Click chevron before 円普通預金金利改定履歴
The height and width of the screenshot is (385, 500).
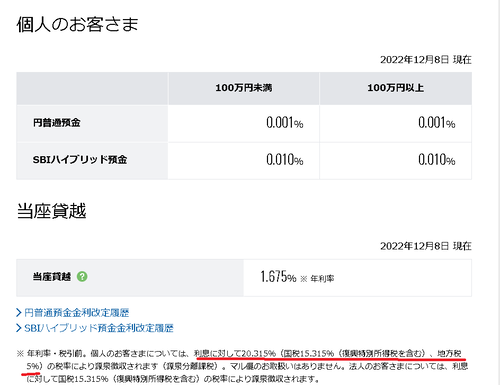coord(19,313)
